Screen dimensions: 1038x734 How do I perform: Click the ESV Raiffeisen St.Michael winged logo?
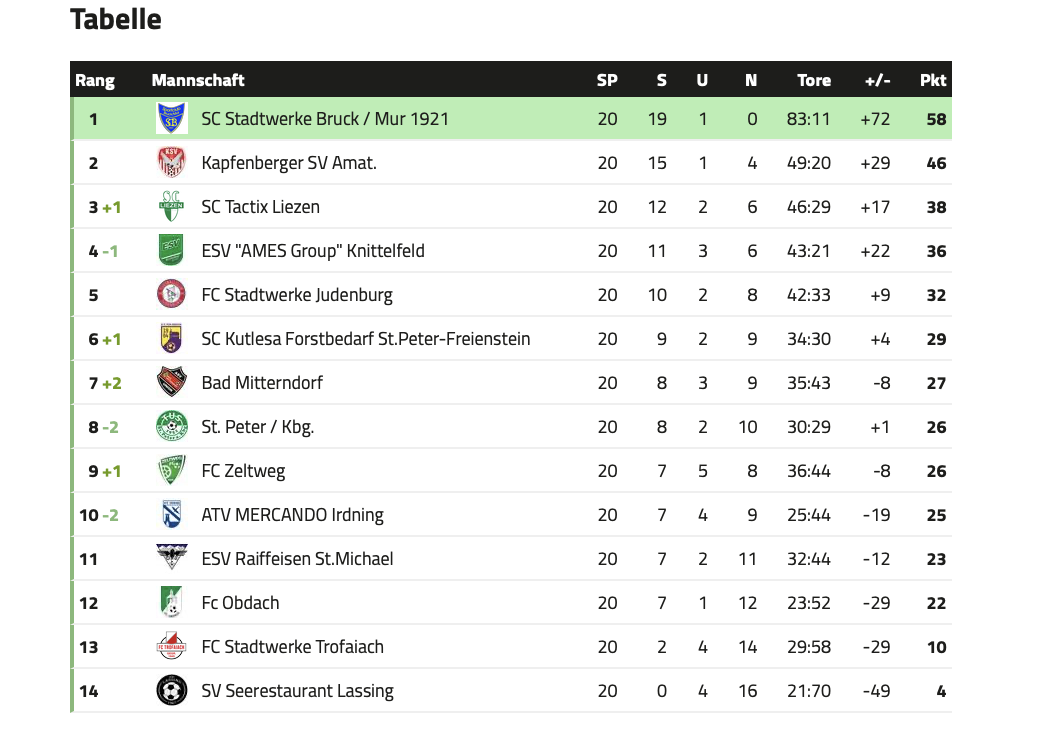coord(171,558)
